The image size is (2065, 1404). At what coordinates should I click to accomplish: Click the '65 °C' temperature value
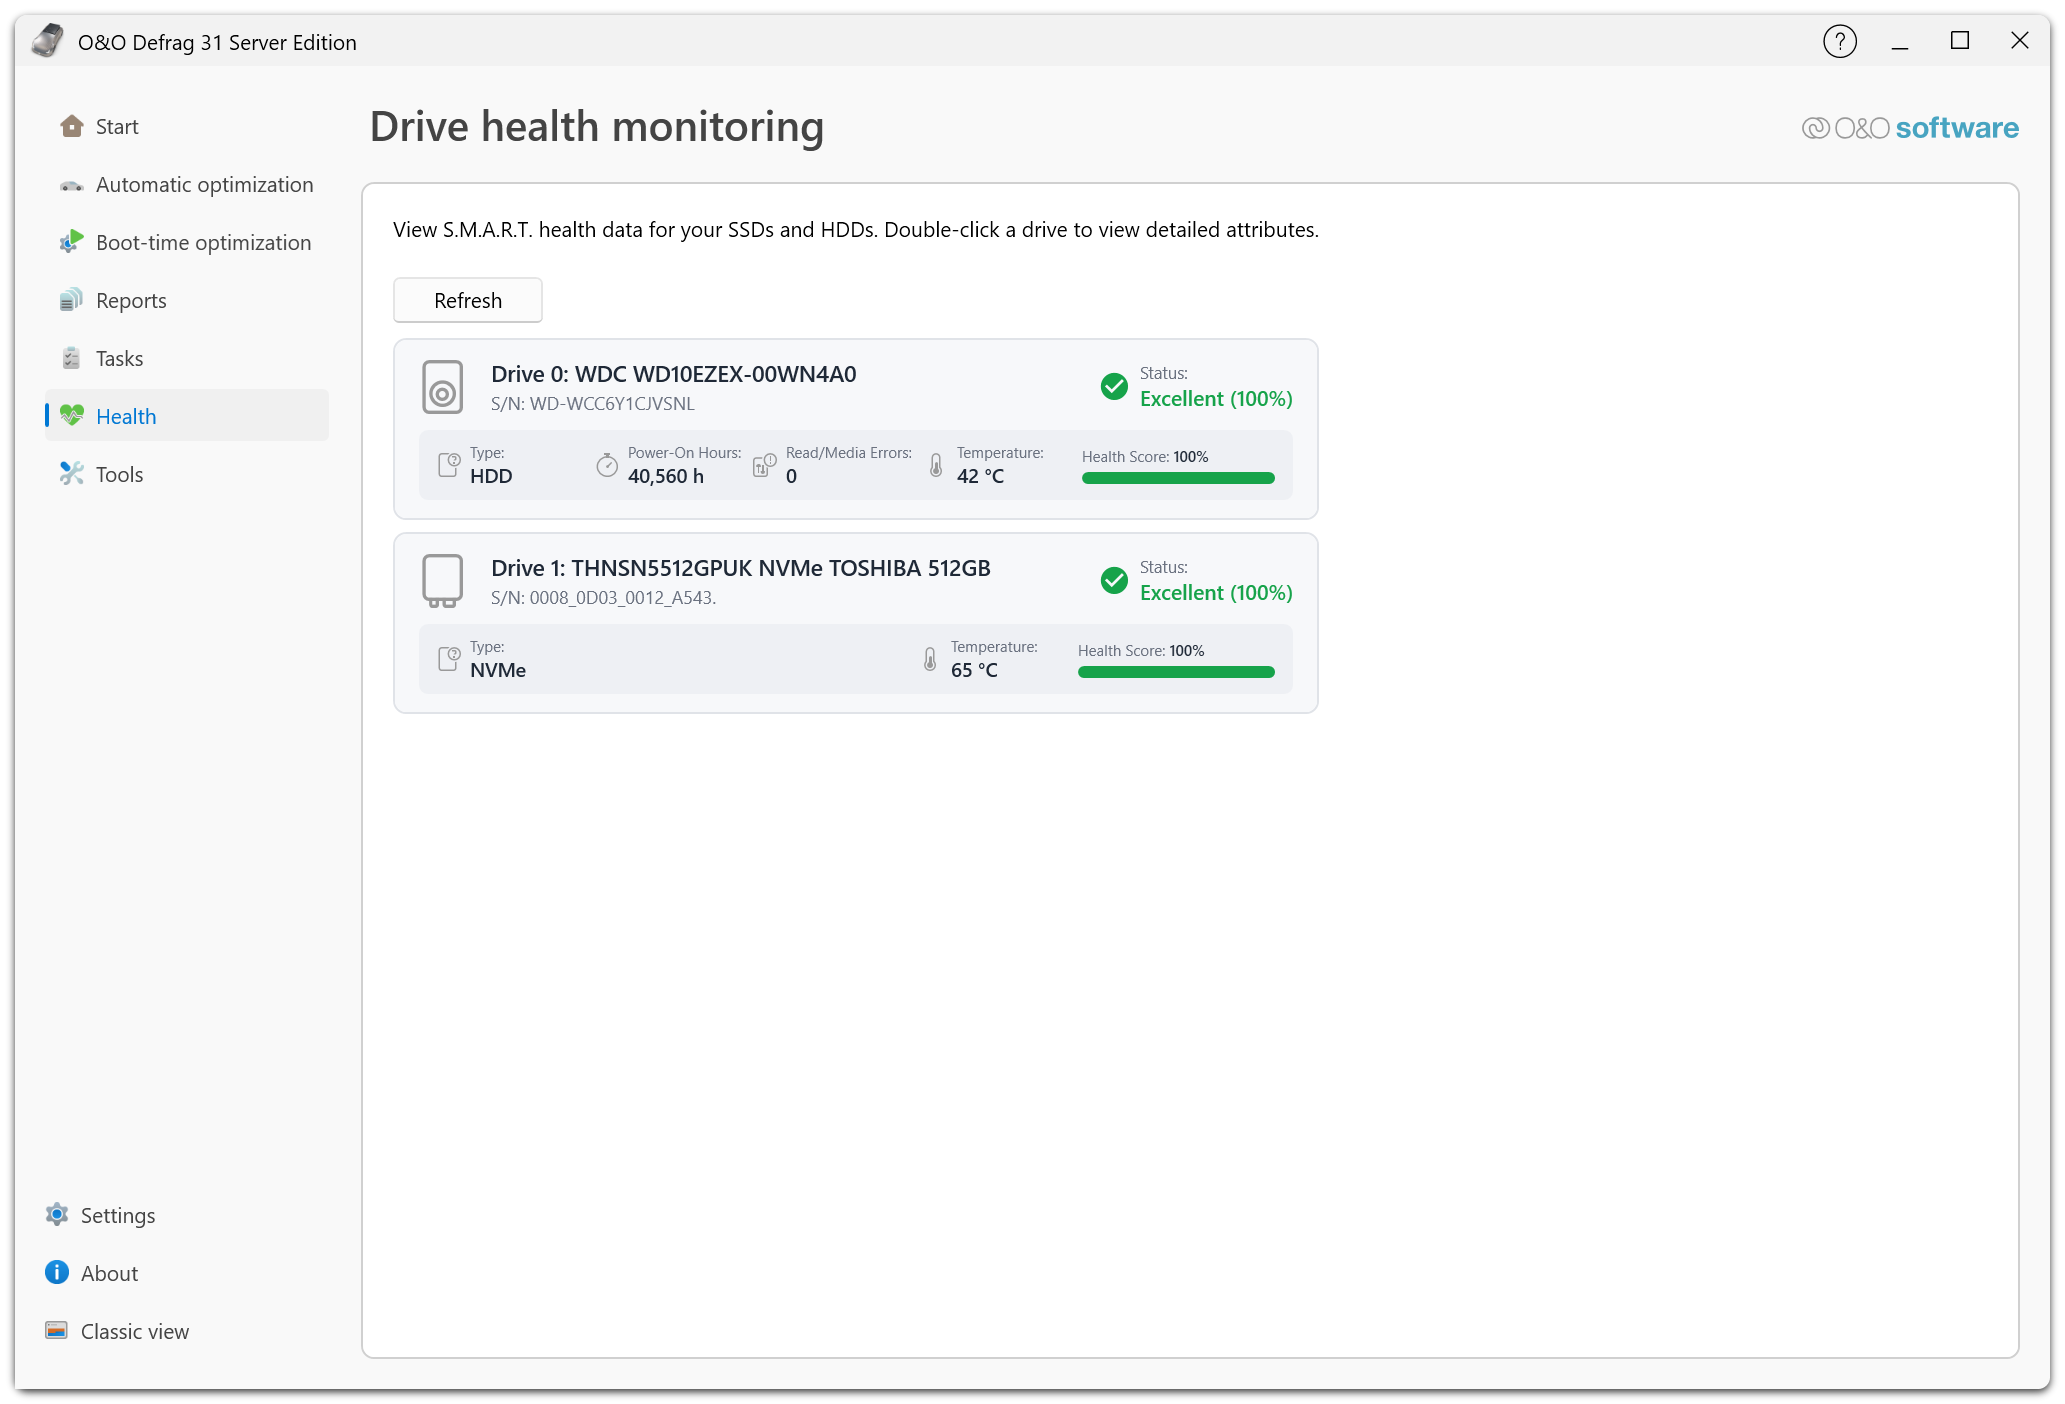pyautogui.click(x=974, y=671)
